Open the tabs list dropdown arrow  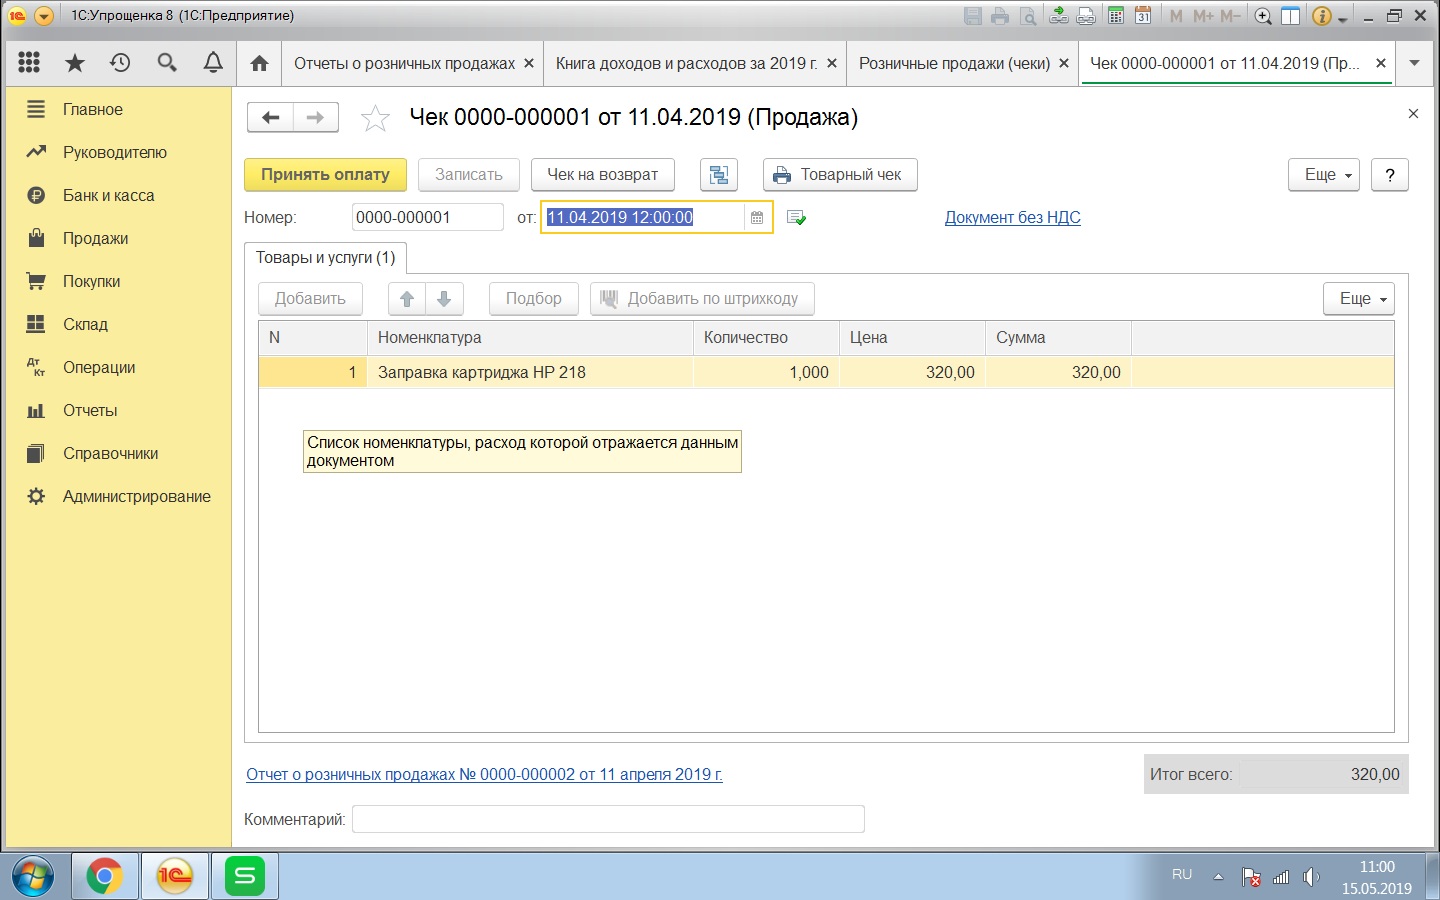pyautogui.click(x=1414, y=63)
